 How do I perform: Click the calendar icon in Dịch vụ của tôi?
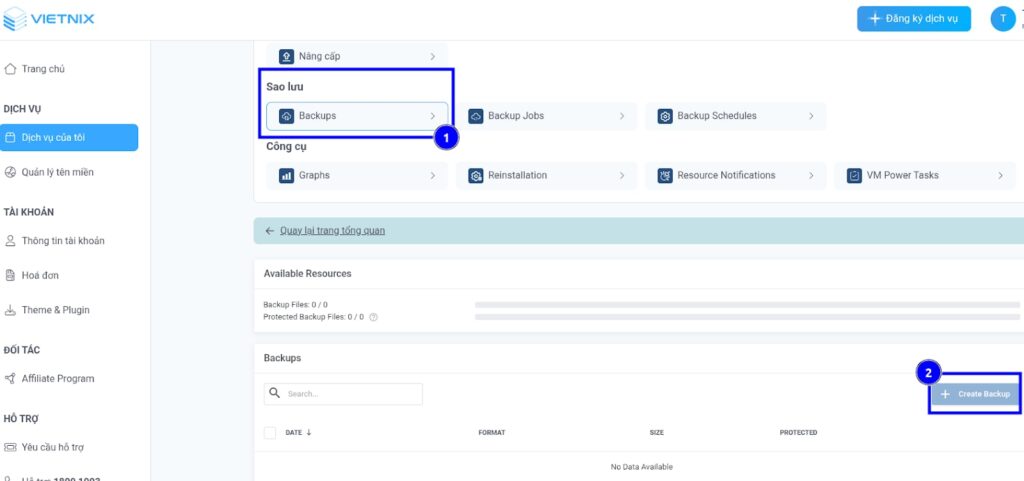point(10,138)
